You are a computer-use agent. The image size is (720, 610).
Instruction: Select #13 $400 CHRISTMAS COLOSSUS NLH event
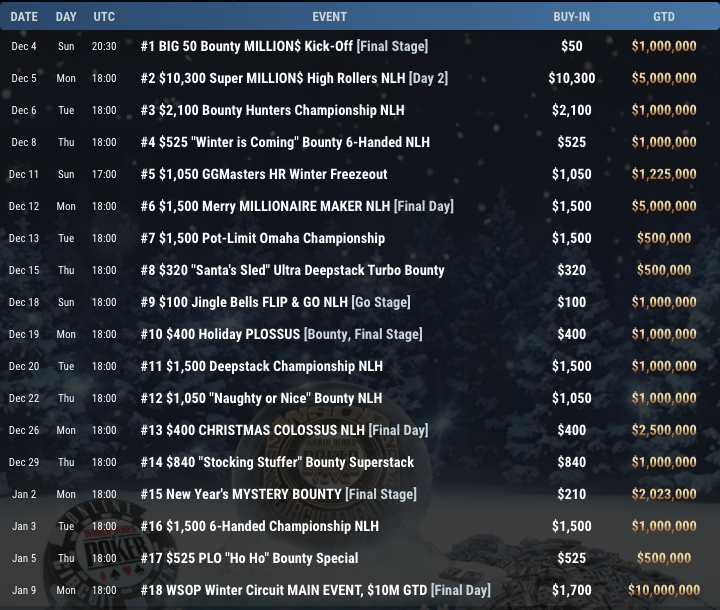click(284, 430)
